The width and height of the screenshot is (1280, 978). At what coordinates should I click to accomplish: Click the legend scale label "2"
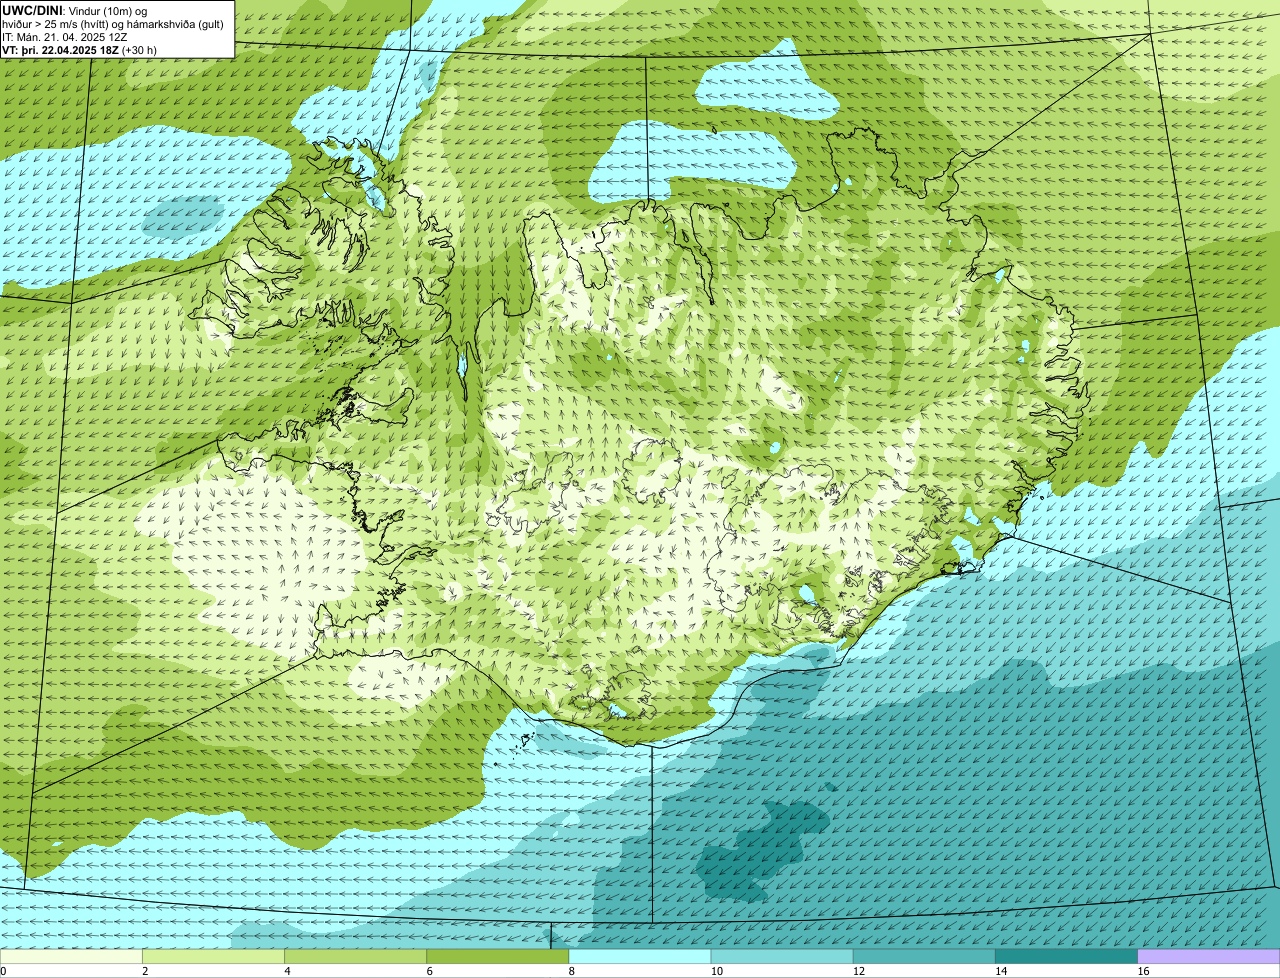[145, 971]
